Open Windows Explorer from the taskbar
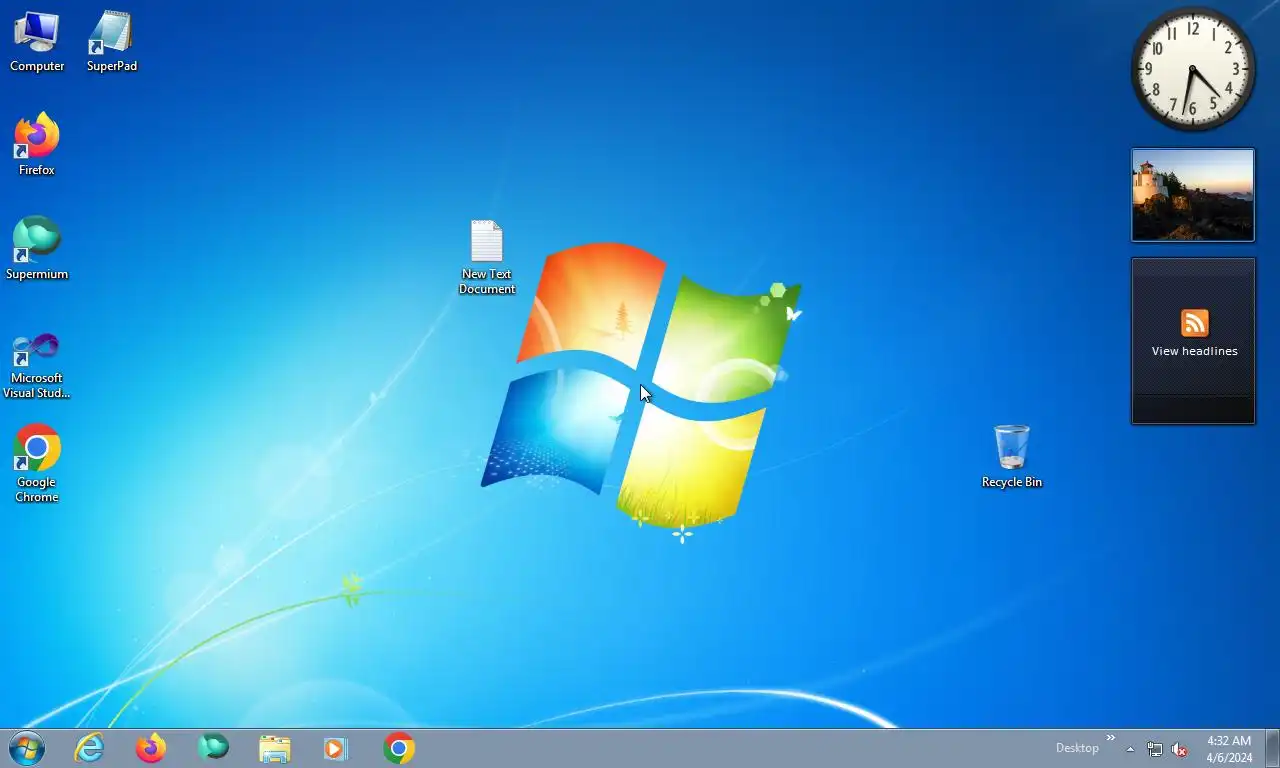The width and height of the screenshot is (1280, 768). 275,748
